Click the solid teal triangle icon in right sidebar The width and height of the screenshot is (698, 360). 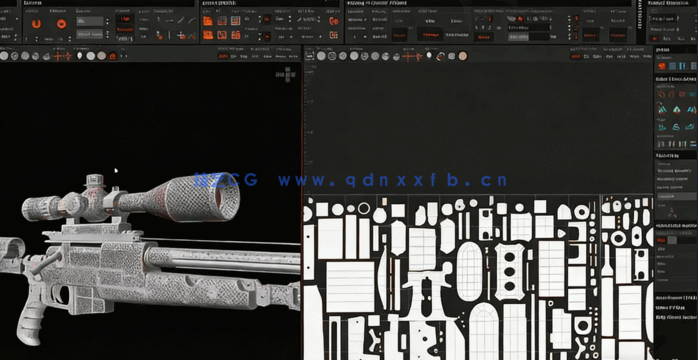click(677, 109)
